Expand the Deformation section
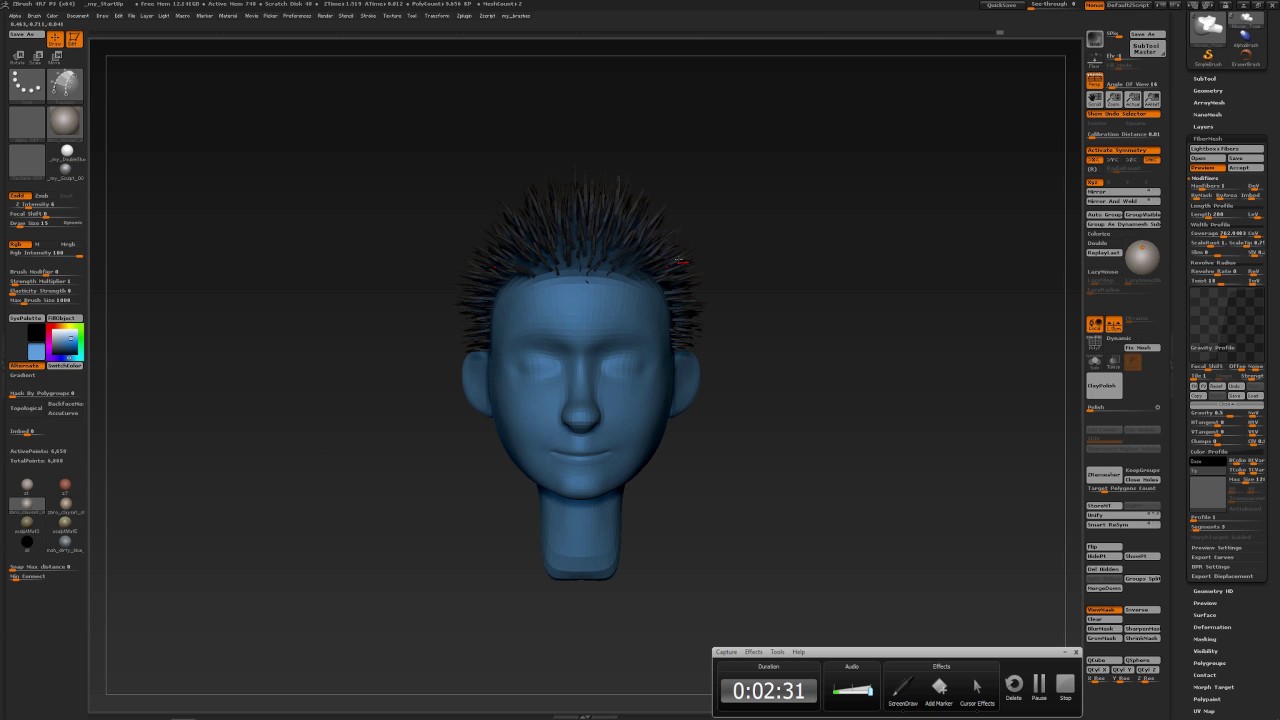 pyautogui.click(x=1212, y=627)
